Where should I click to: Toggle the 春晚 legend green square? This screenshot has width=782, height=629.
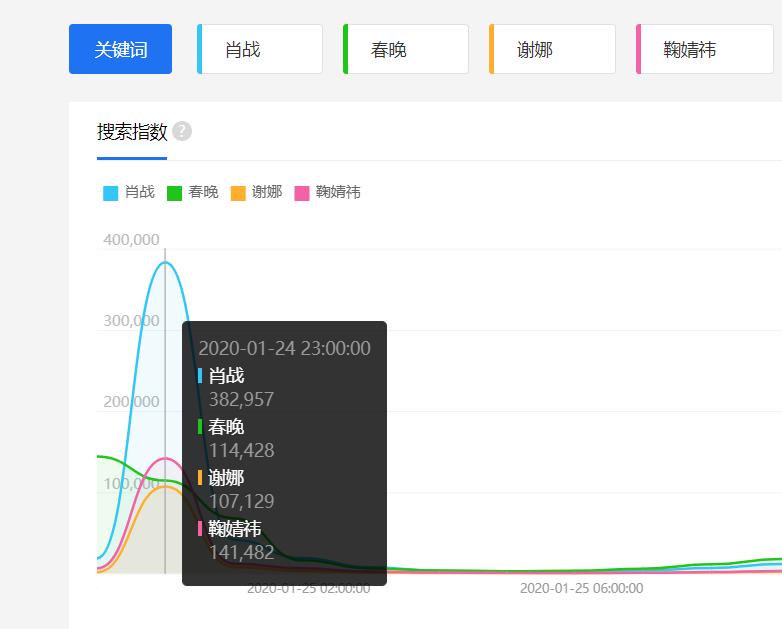tap(174, 193)
